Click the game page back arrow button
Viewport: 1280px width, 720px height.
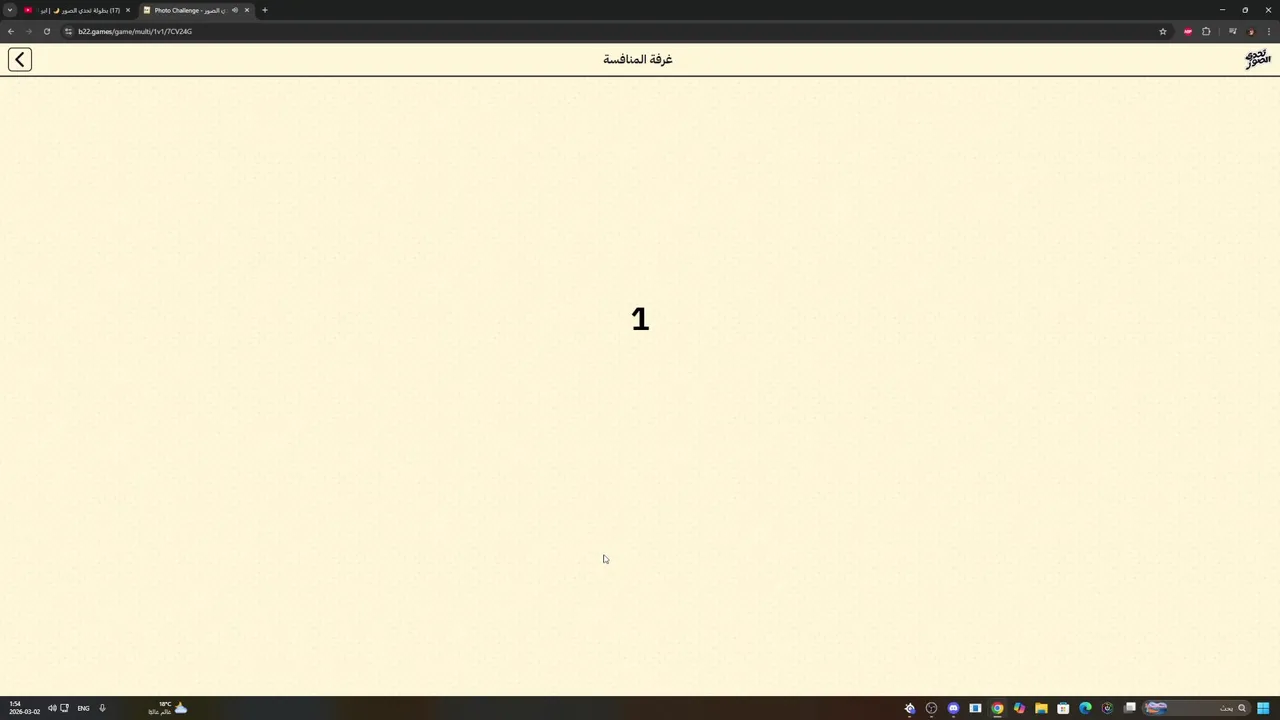[20, 60]
